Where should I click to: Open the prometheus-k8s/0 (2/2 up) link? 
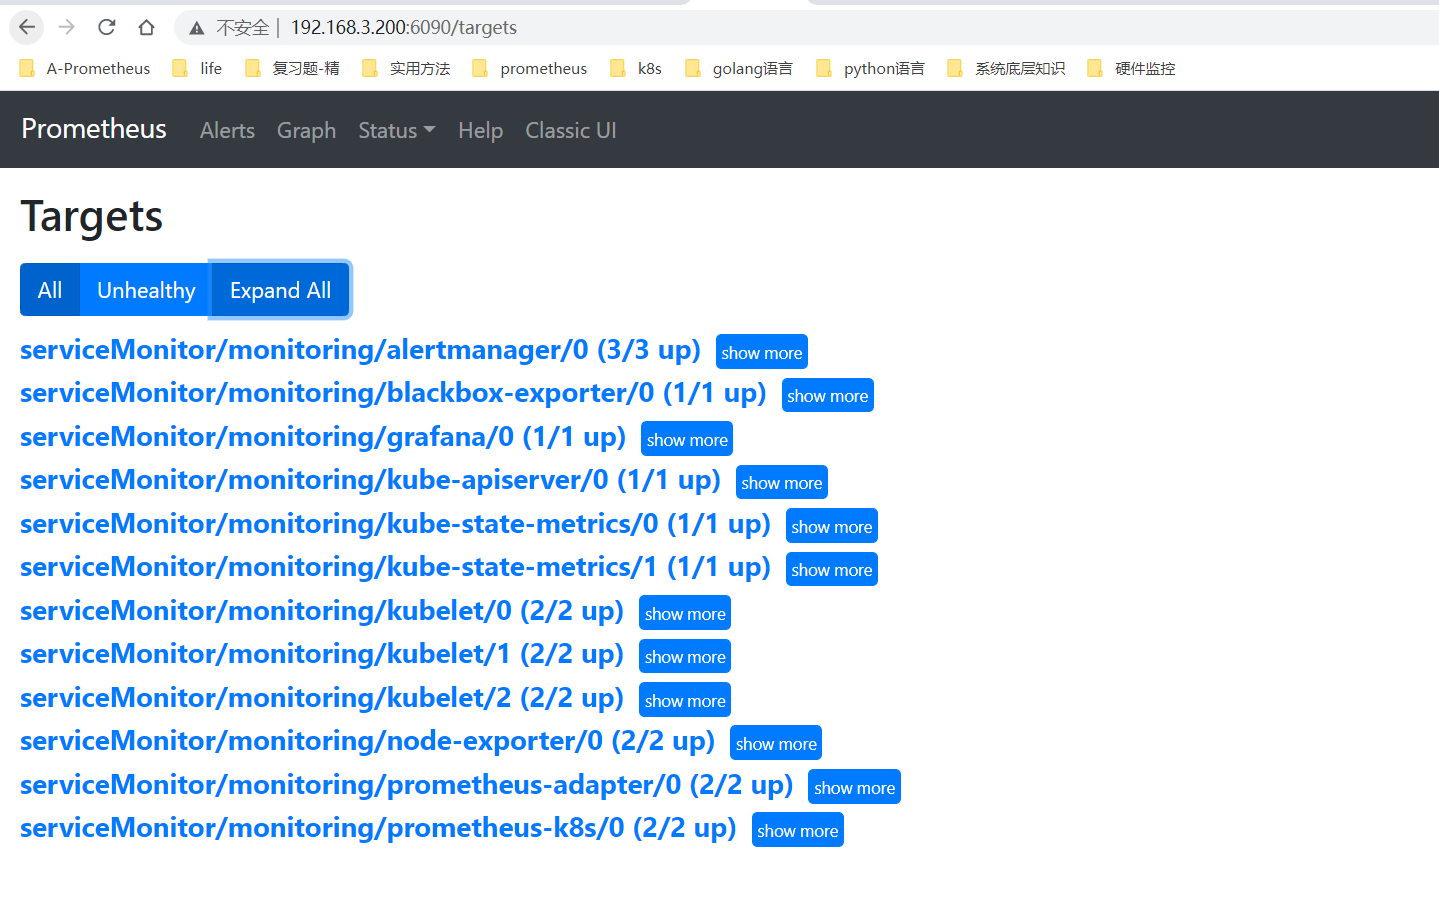coord(378,828)
